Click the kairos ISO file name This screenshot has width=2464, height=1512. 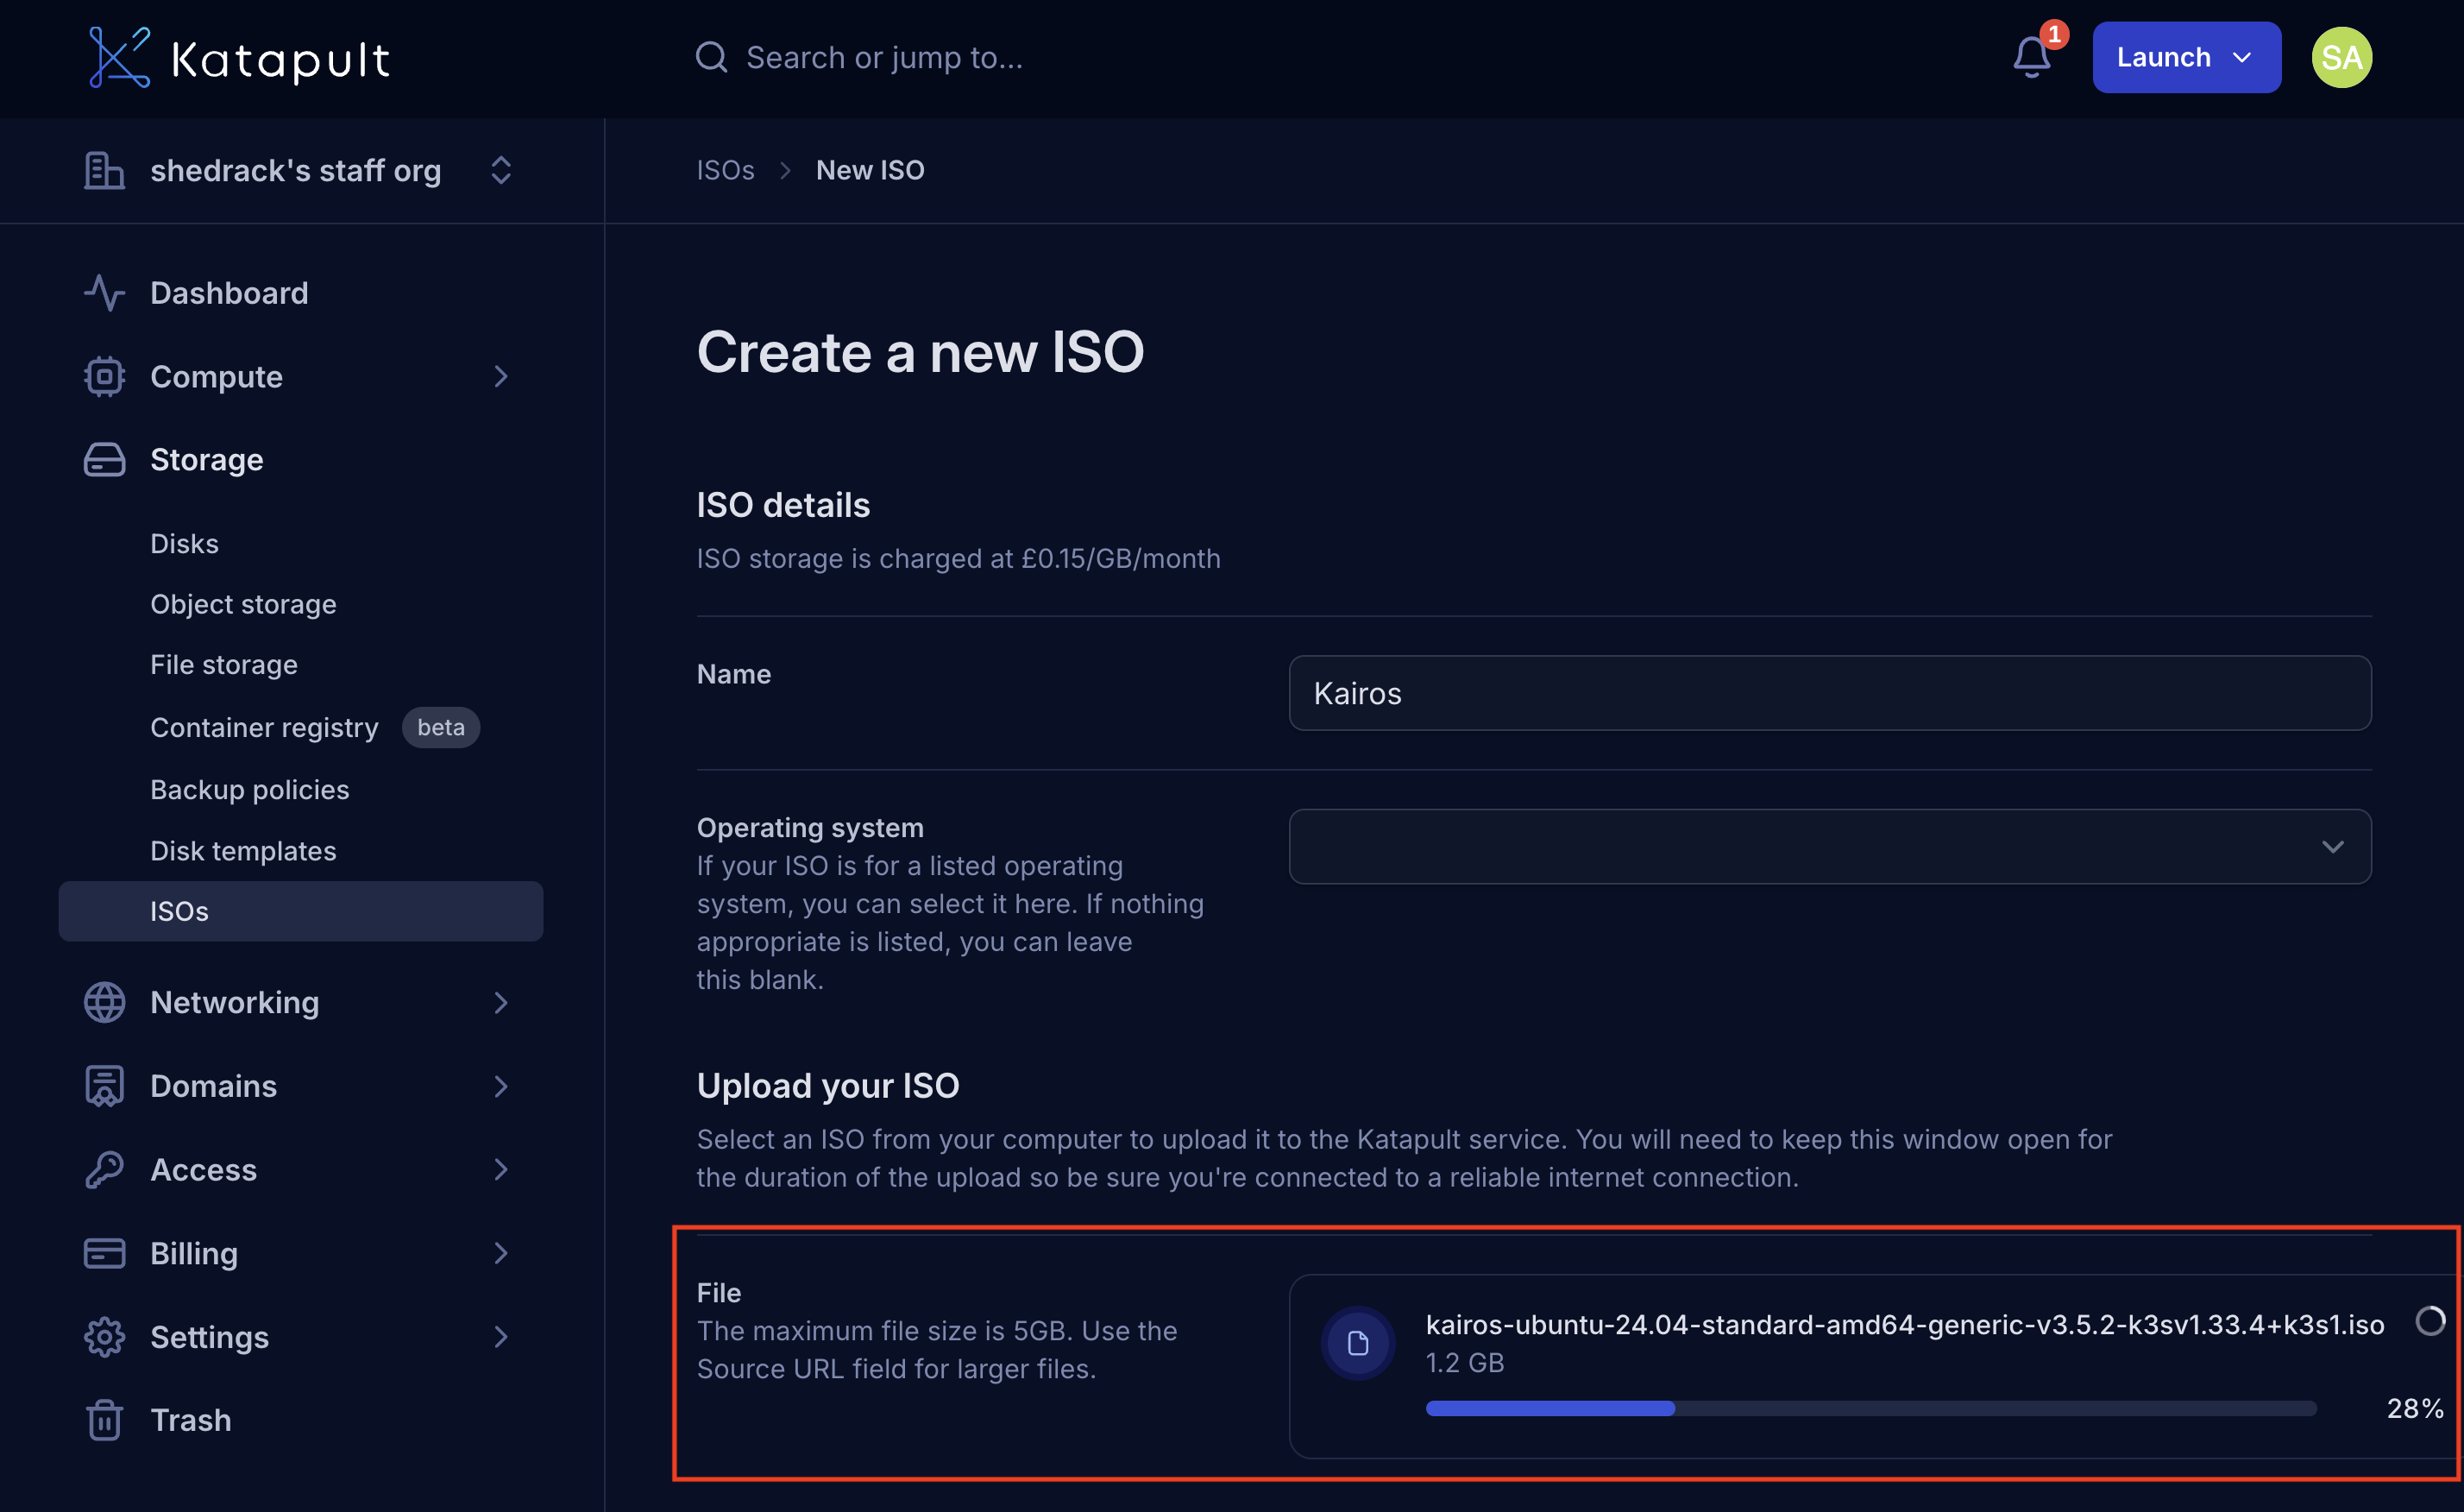point(1904,1324)
